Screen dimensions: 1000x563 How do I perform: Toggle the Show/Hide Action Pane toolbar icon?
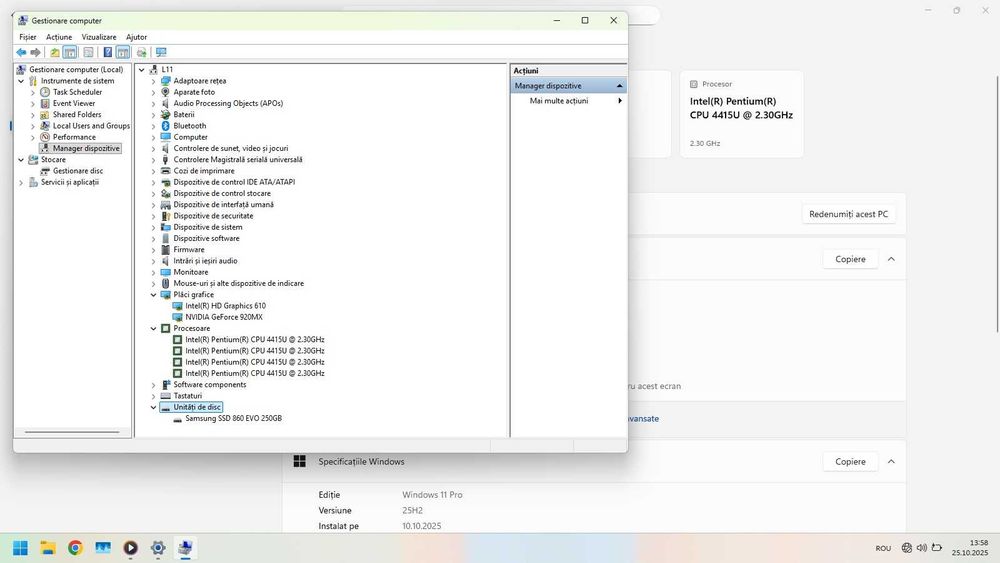123,52
